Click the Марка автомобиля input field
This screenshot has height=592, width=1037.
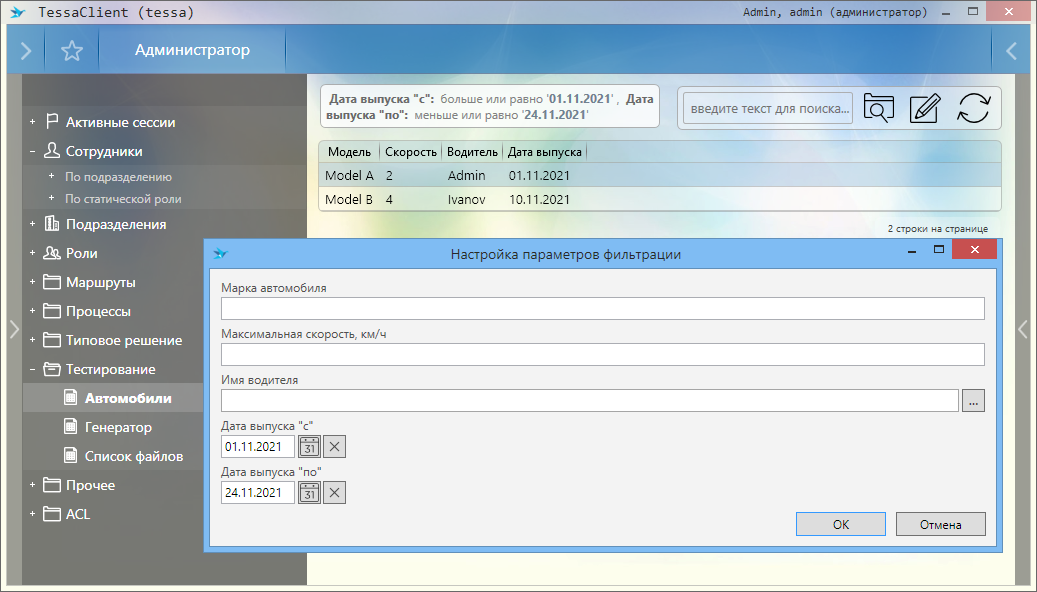click(602, 308)
